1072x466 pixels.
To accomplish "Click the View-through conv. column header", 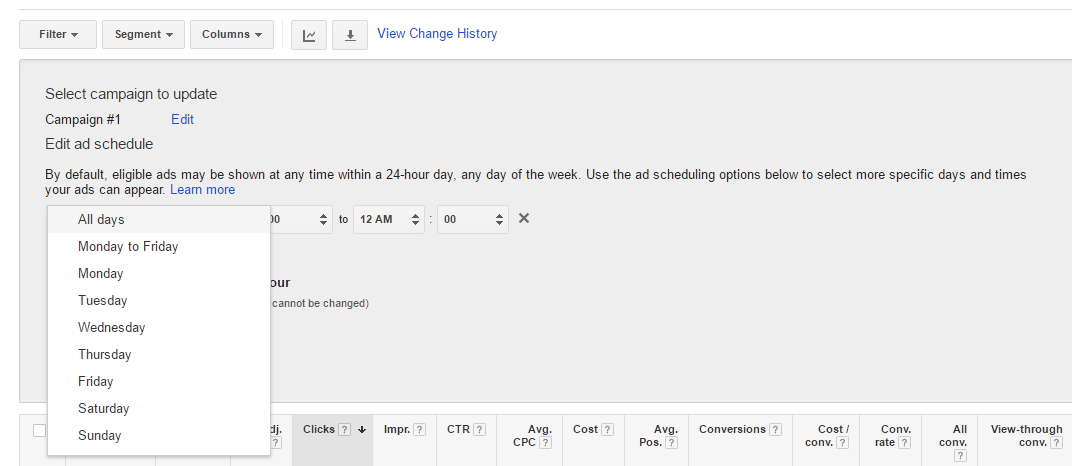I will pos(1027,435).
